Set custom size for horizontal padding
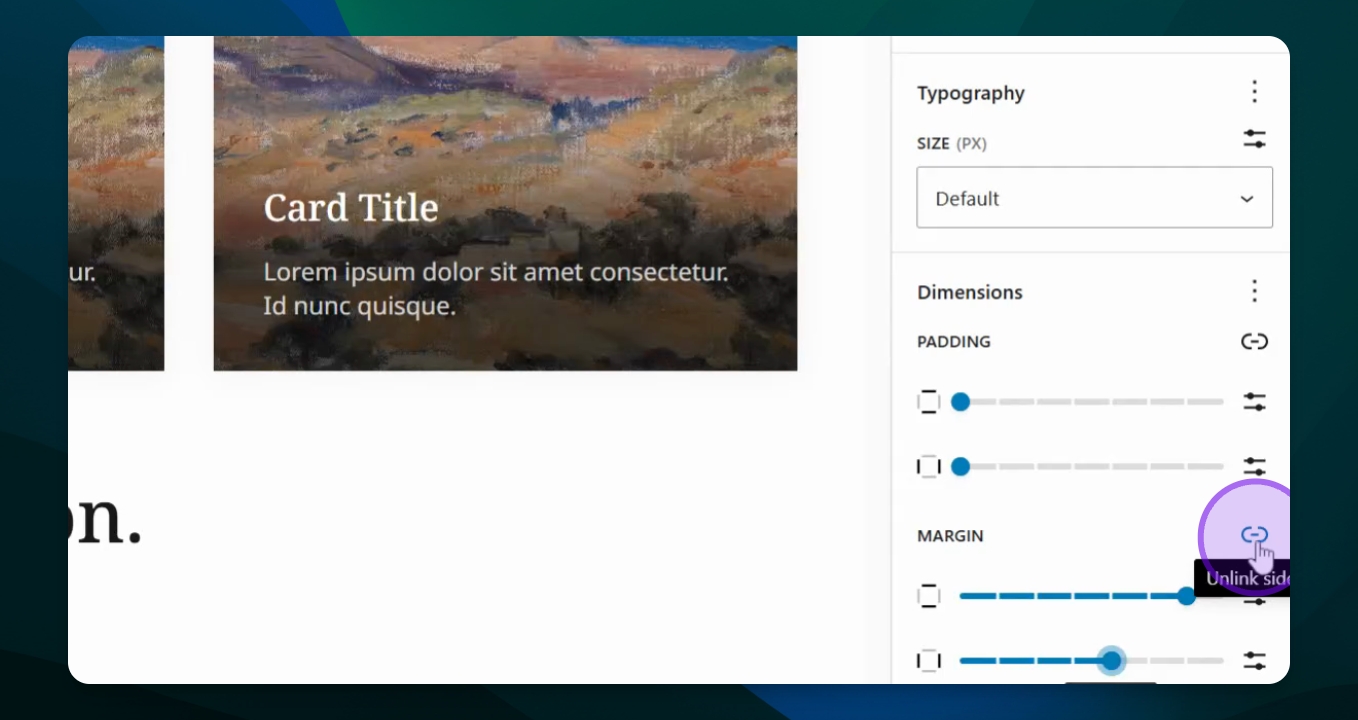The image size is (1358, 720). pos(1255,466)
